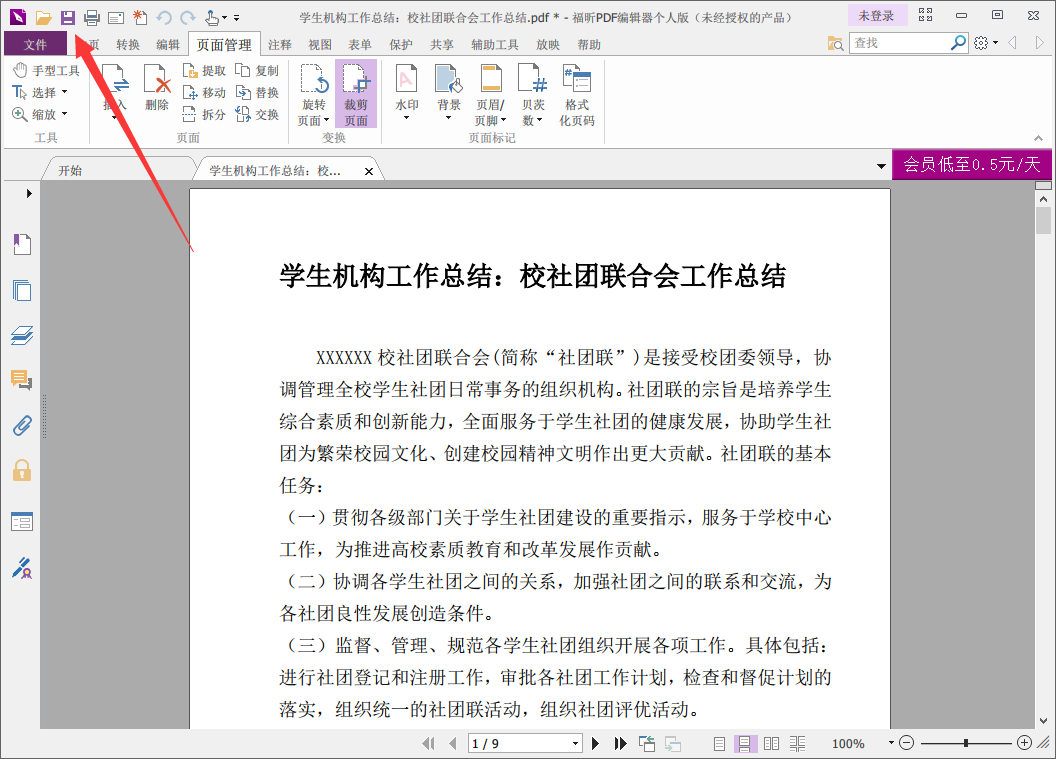
Task: Delete page with the 删除 icon
Action: pos(157,88)
